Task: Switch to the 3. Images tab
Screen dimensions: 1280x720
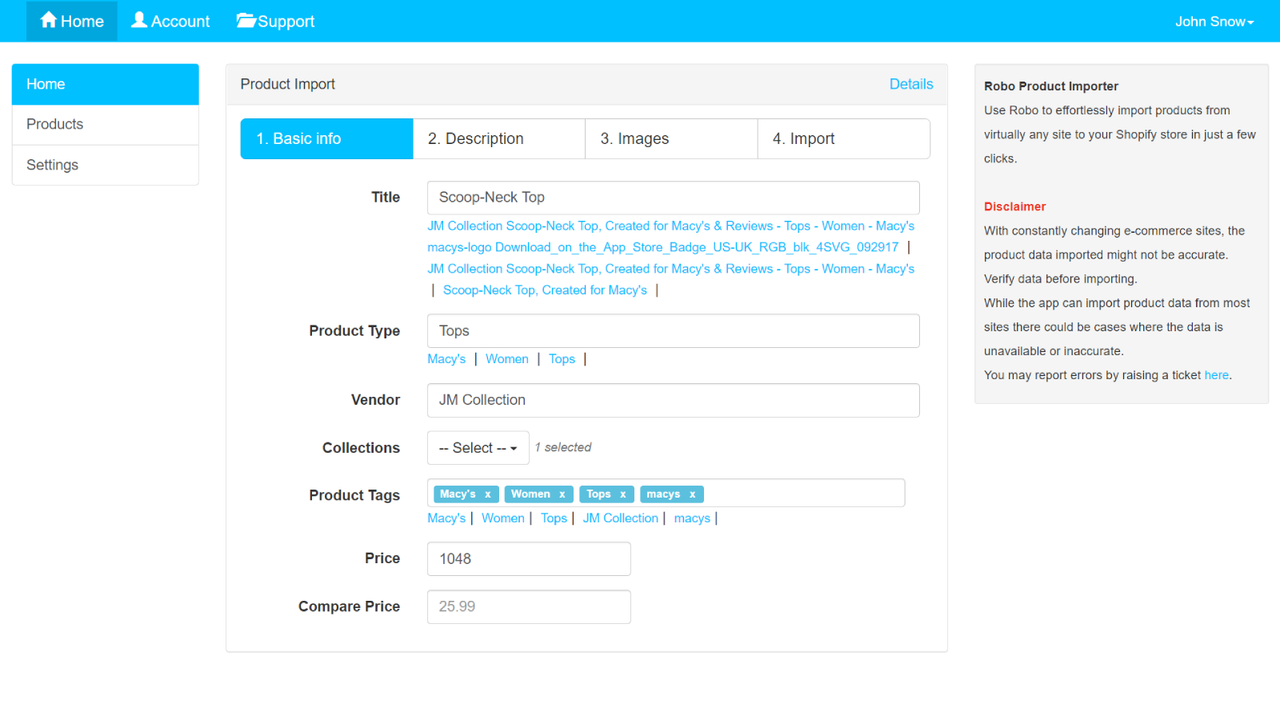Action: [671, 139]
